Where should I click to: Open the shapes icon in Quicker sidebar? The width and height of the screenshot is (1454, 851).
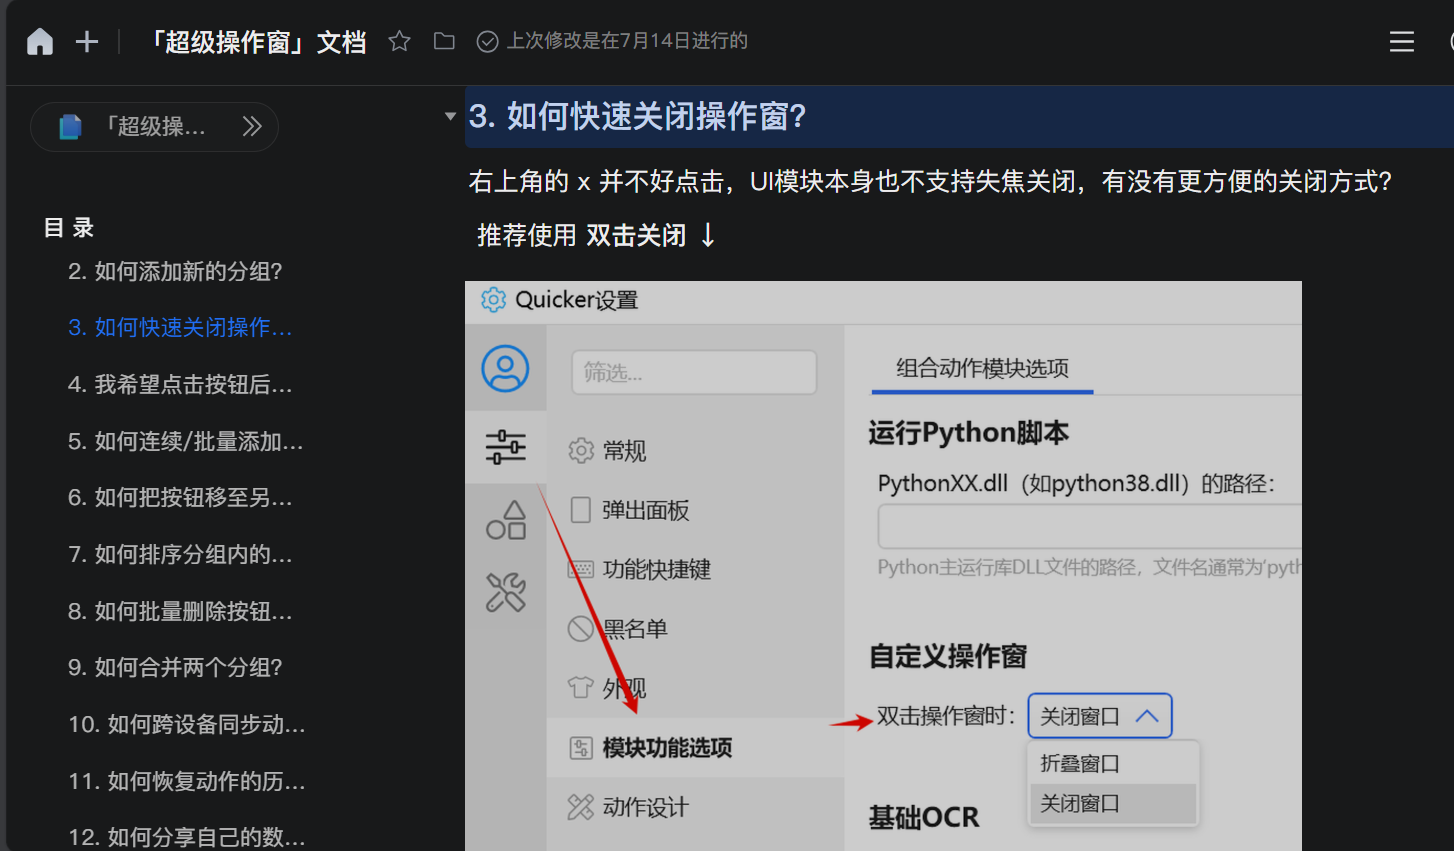click(506, 520)
